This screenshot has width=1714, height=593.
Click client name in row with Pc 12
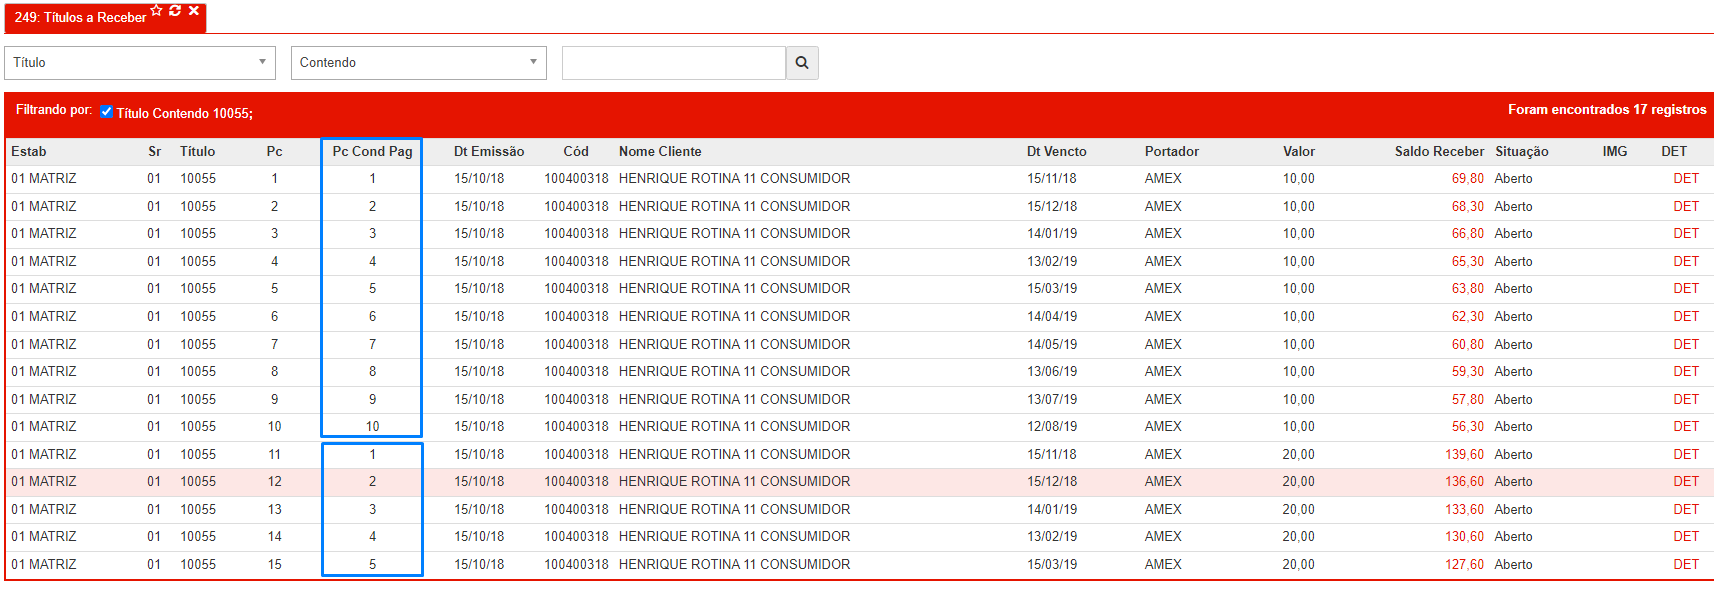coord(734,481)
